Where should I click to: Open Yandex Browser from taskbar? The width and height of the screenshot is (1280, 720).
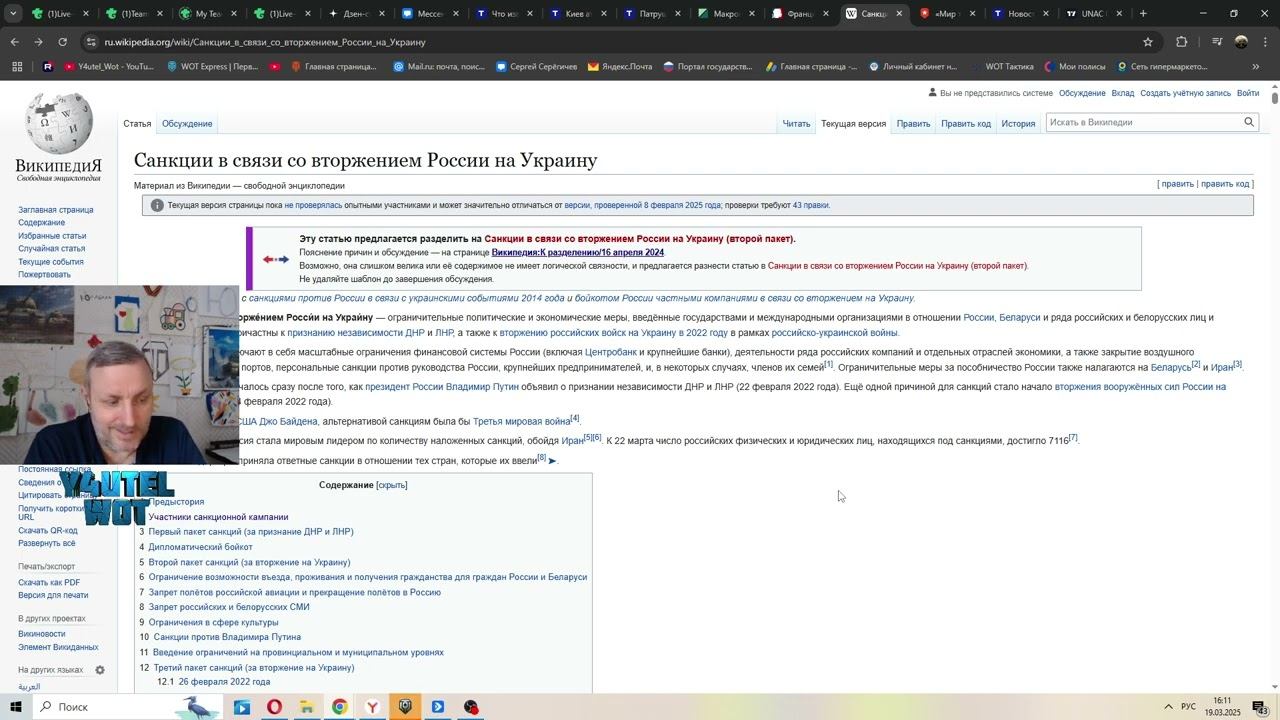372,707
